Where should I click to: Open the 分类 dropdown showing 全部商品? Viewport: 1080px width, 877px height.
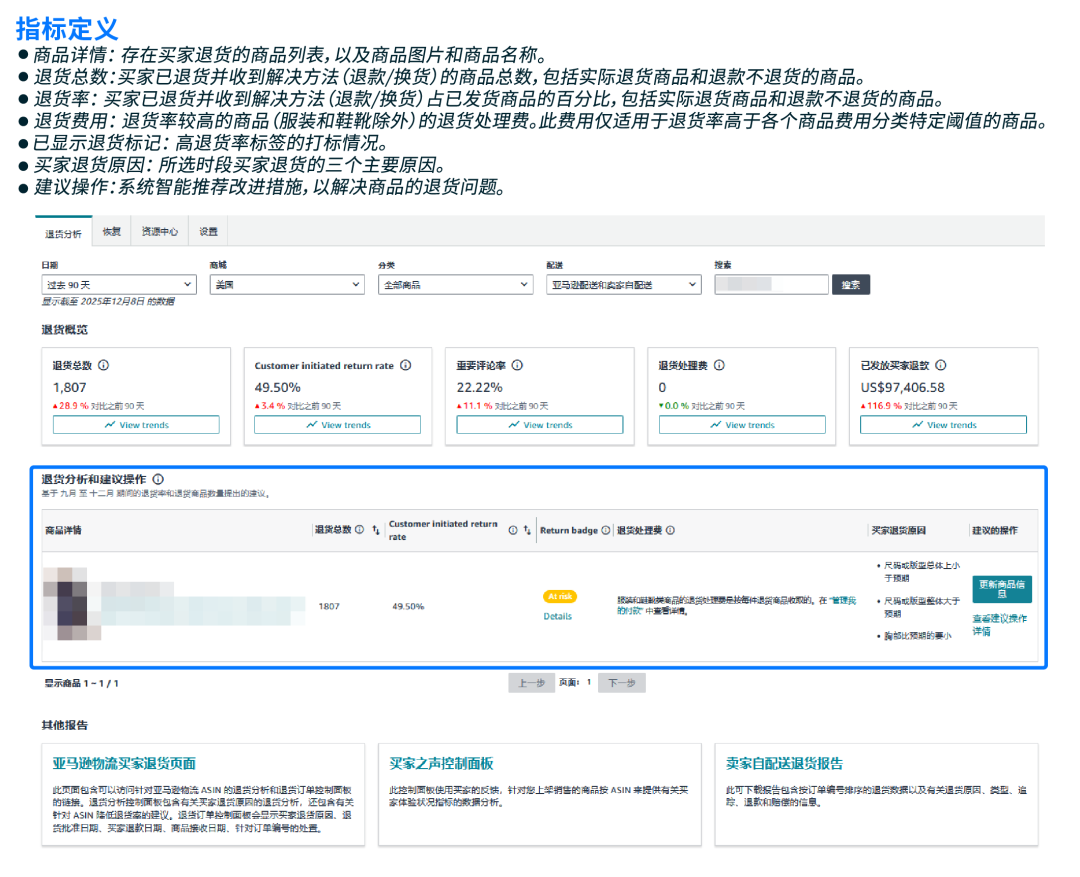455,285
